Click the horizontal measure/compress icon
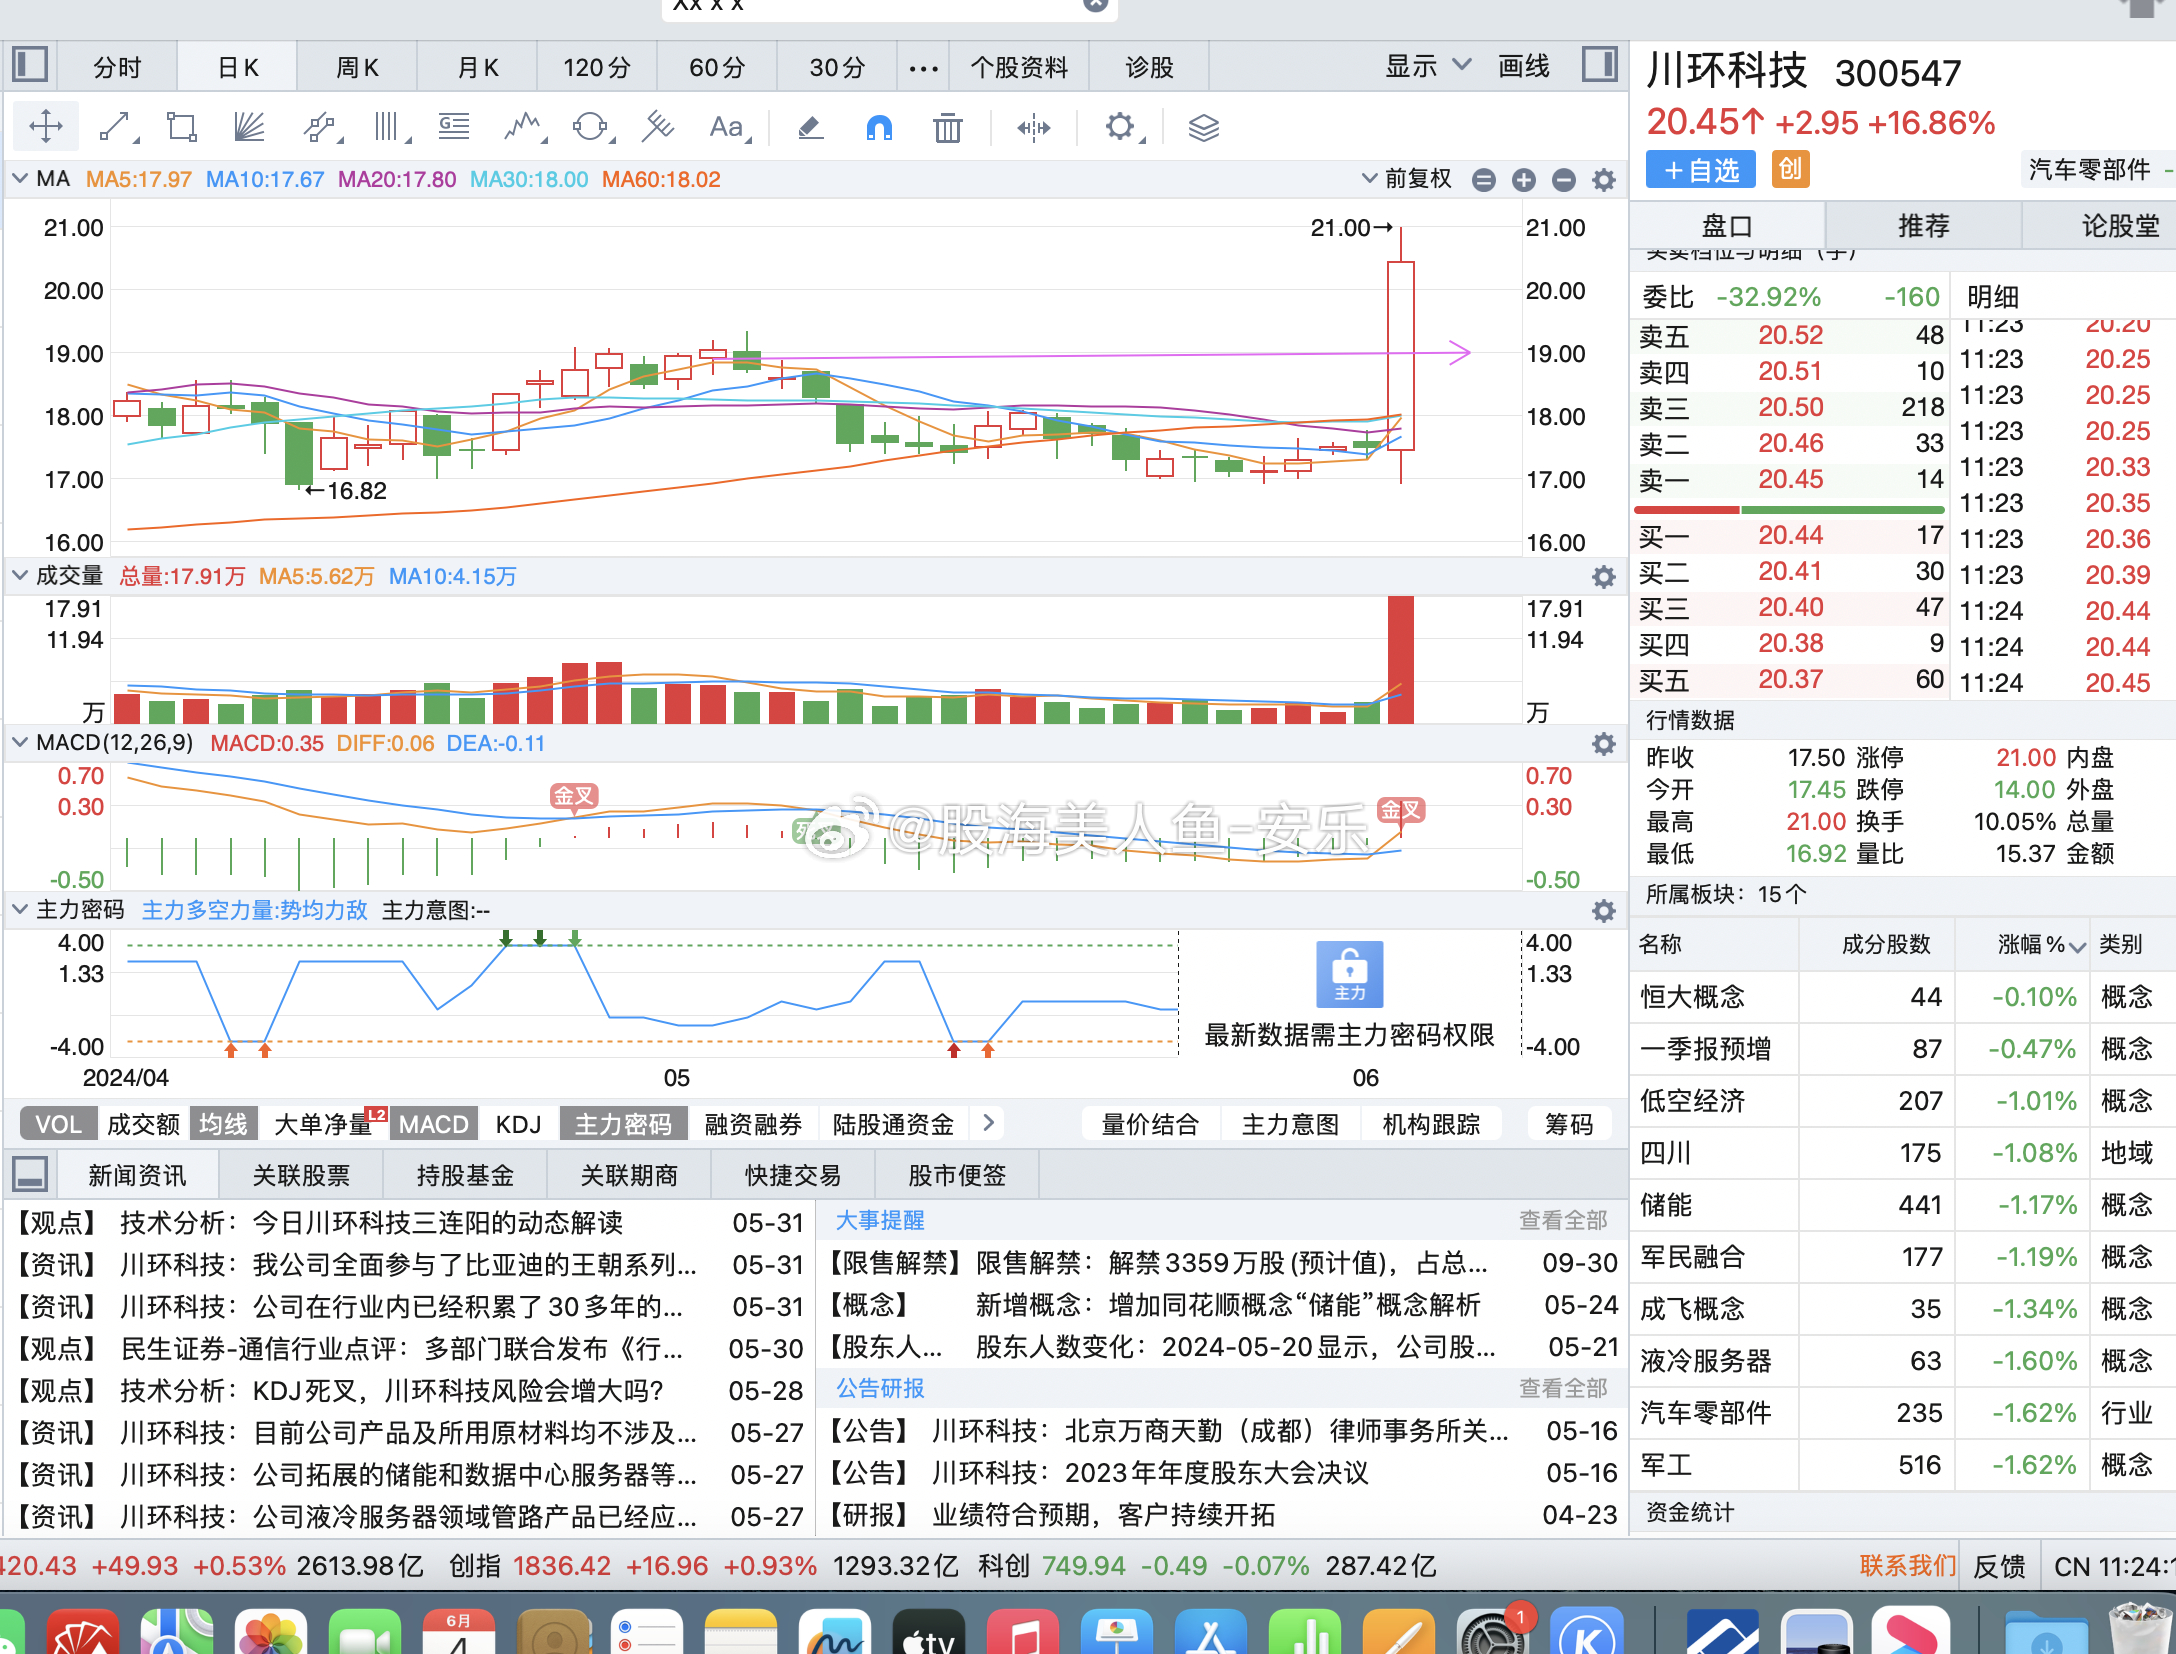Image resolution: width=2176 pixels, height=1654 pixels. 1034,127
